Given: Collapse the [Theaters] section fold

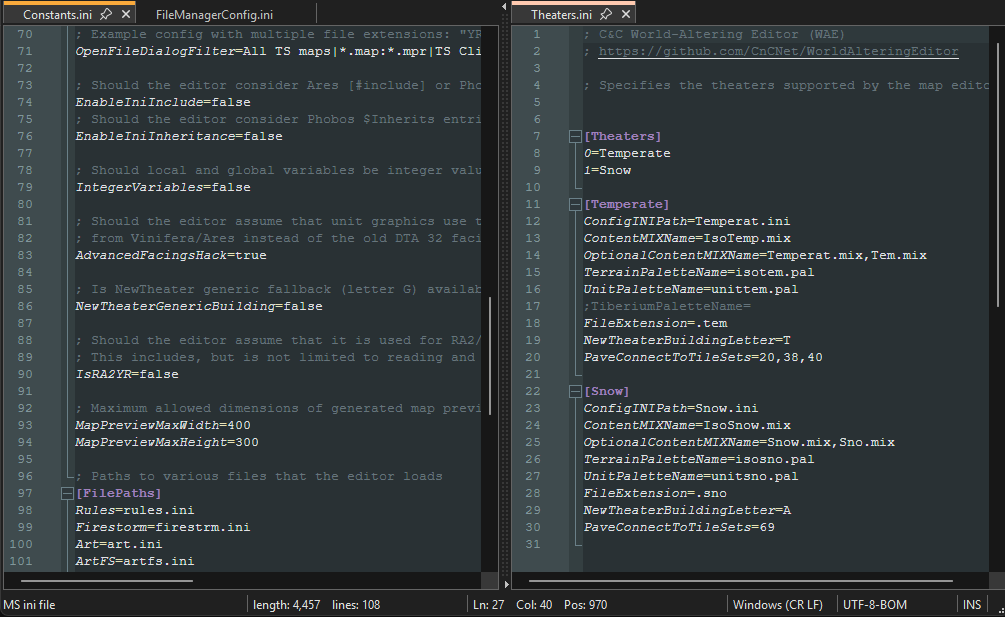Looking at the screenshot, I should 575,136.
